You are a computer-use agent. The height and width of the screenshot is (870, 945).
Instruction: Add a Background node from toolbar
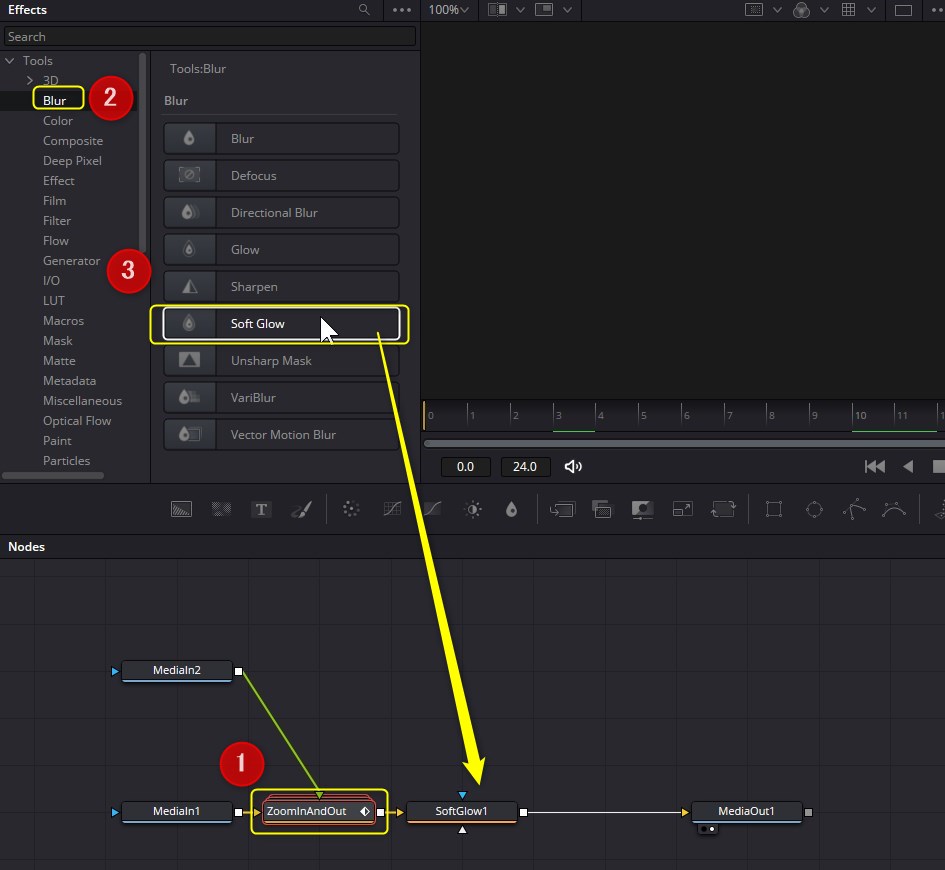point(181,510)
